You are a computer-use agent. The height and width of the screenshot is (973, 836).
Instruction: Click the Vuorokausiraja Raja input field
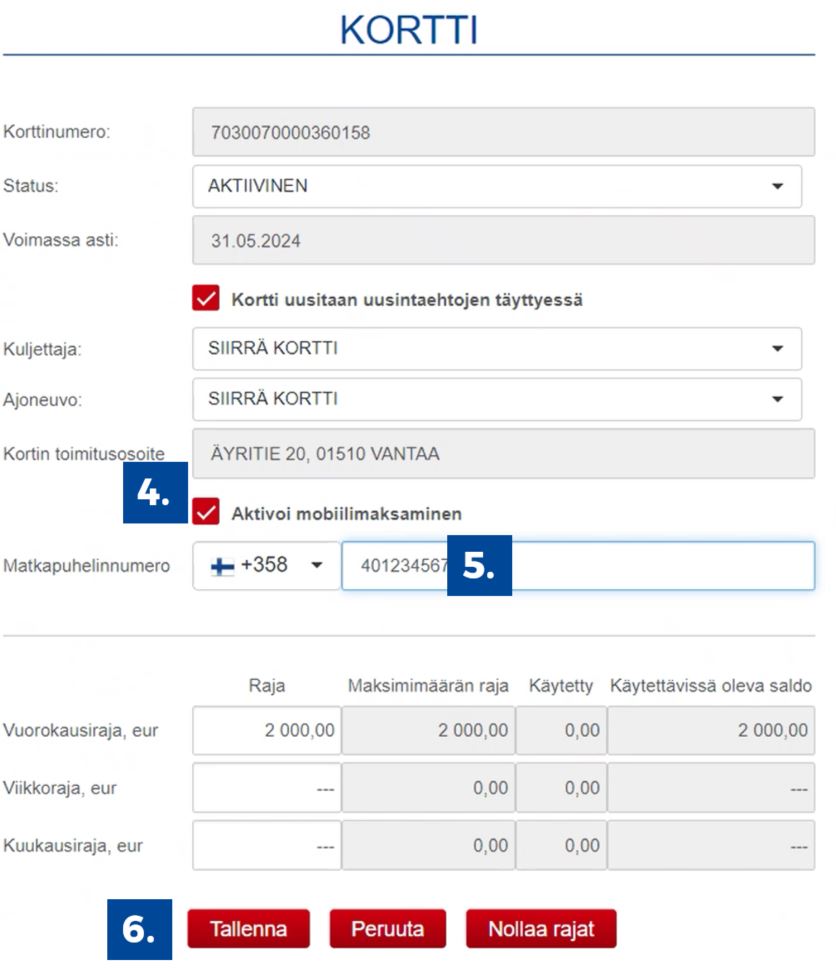pos(266,730)
